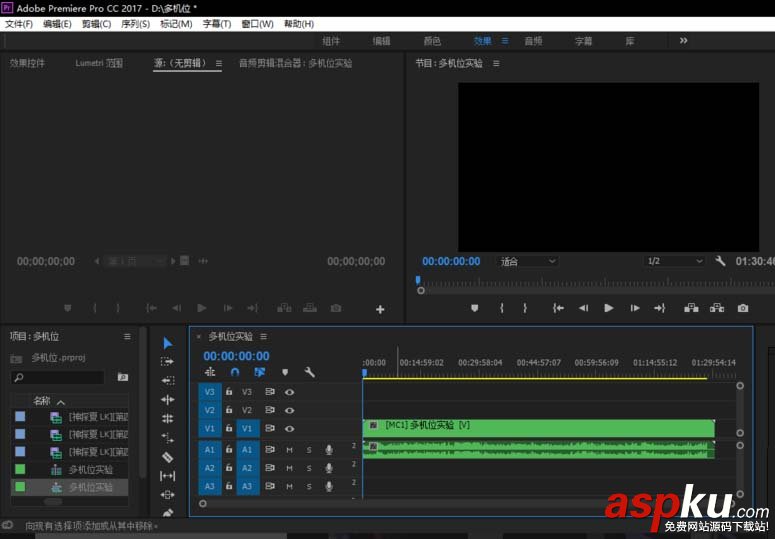Play the sequence in Program monitor
Viewport: 775px width, 539px height.
608,309
